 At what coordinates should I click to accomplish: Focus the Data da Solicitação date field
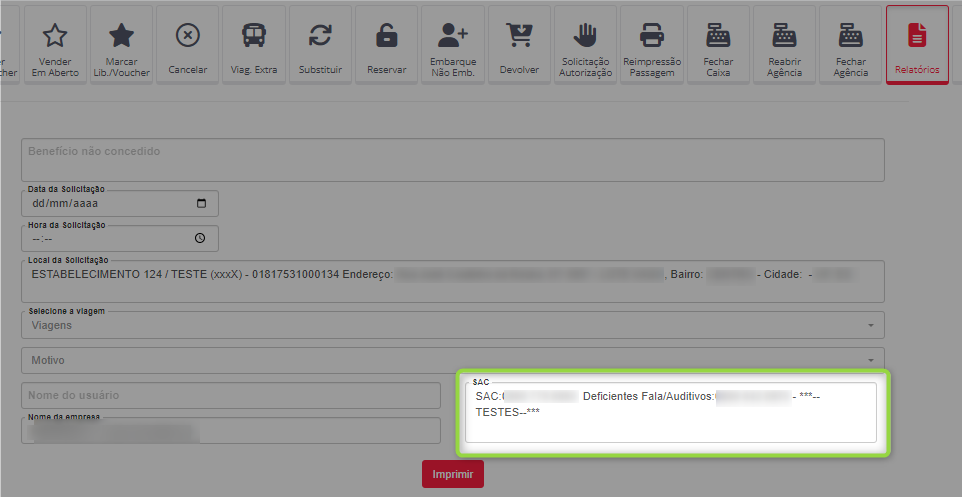click(120, 204)
